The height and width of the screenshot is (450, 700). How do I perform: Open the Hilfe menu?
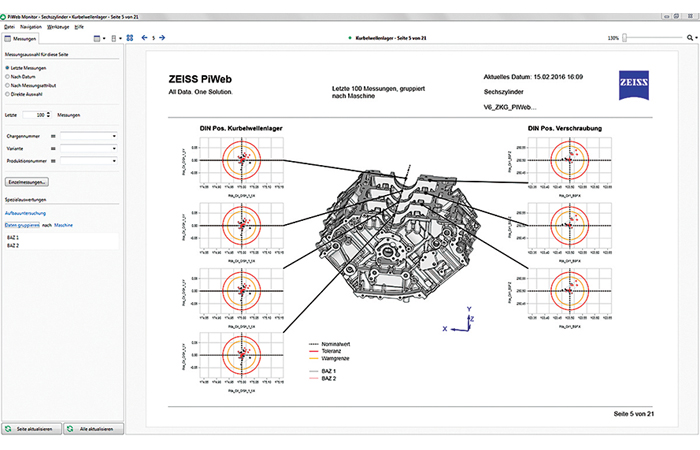[x=79, y=27]
